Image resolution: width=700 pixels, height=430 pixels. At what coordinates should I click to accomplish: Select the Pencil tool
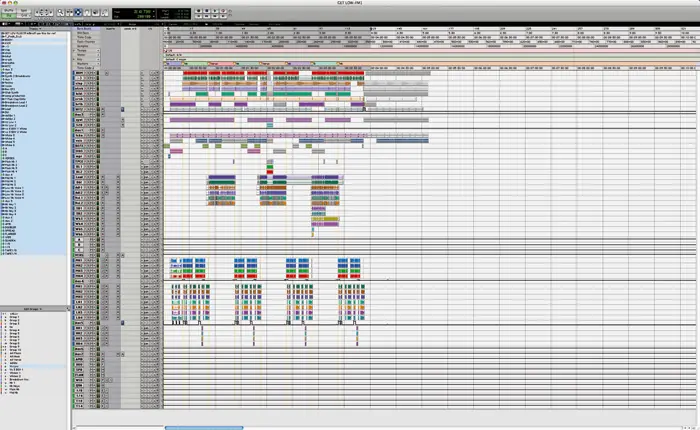pyautogui.click(x=105, y=12)
